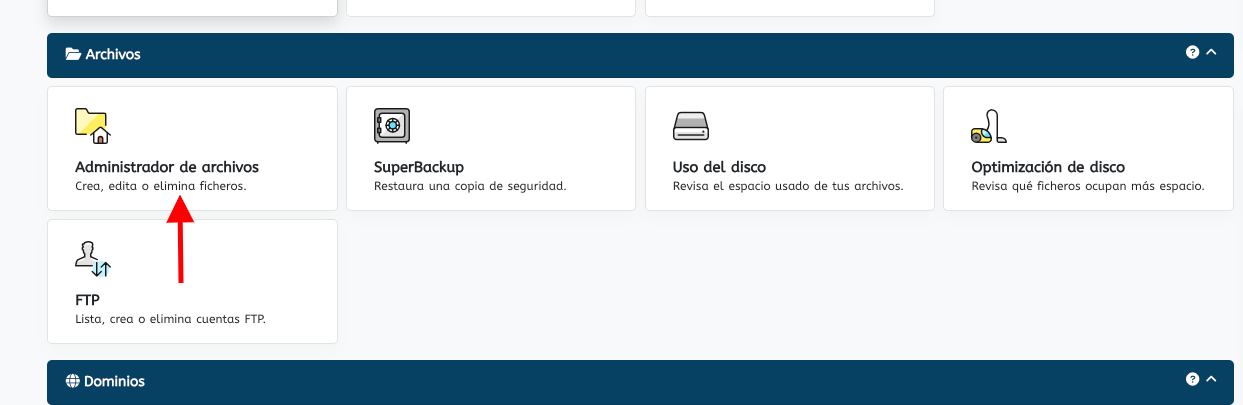Click 'Lista, crea o elimina cuentas FTP.' text
The height and width of the screenshot is (405, 1243).
(170, 319)
